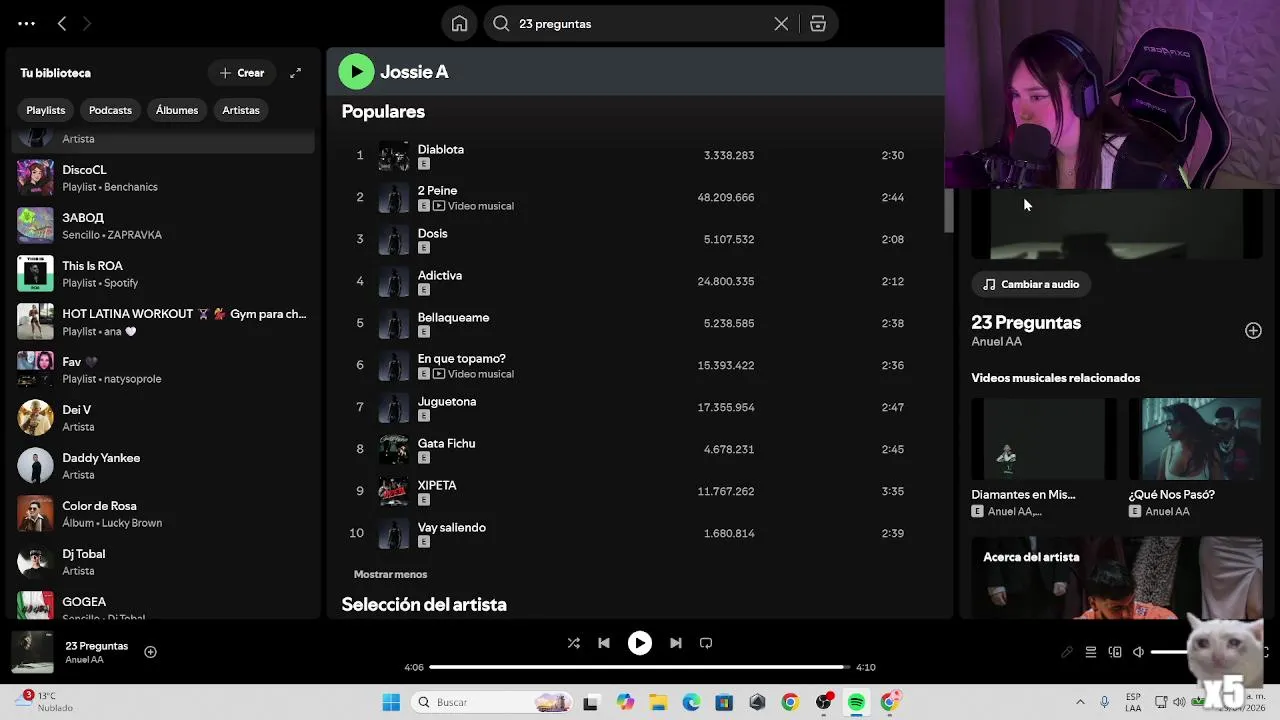Select the song Juguetona
The height and width of the screenshot is (720, 1280).
(446, 401)
